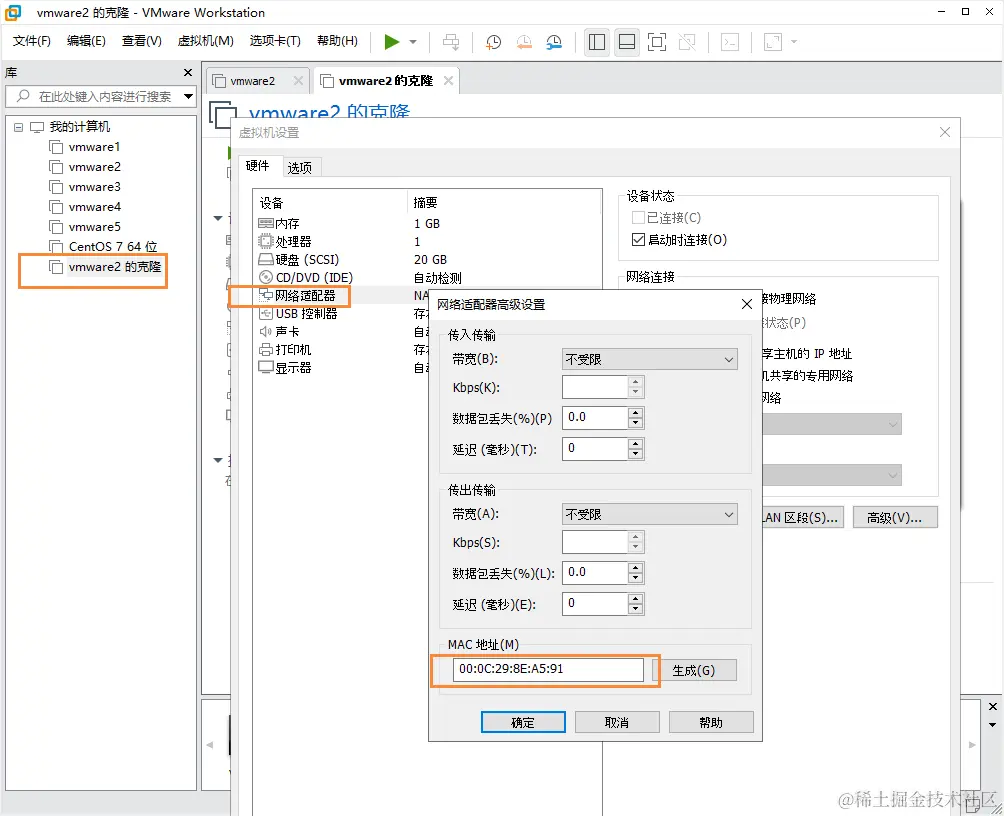The height and width of the screenshot is (816, 1004).
Task: Select vmware4 in the library tree
Action: 94,207
